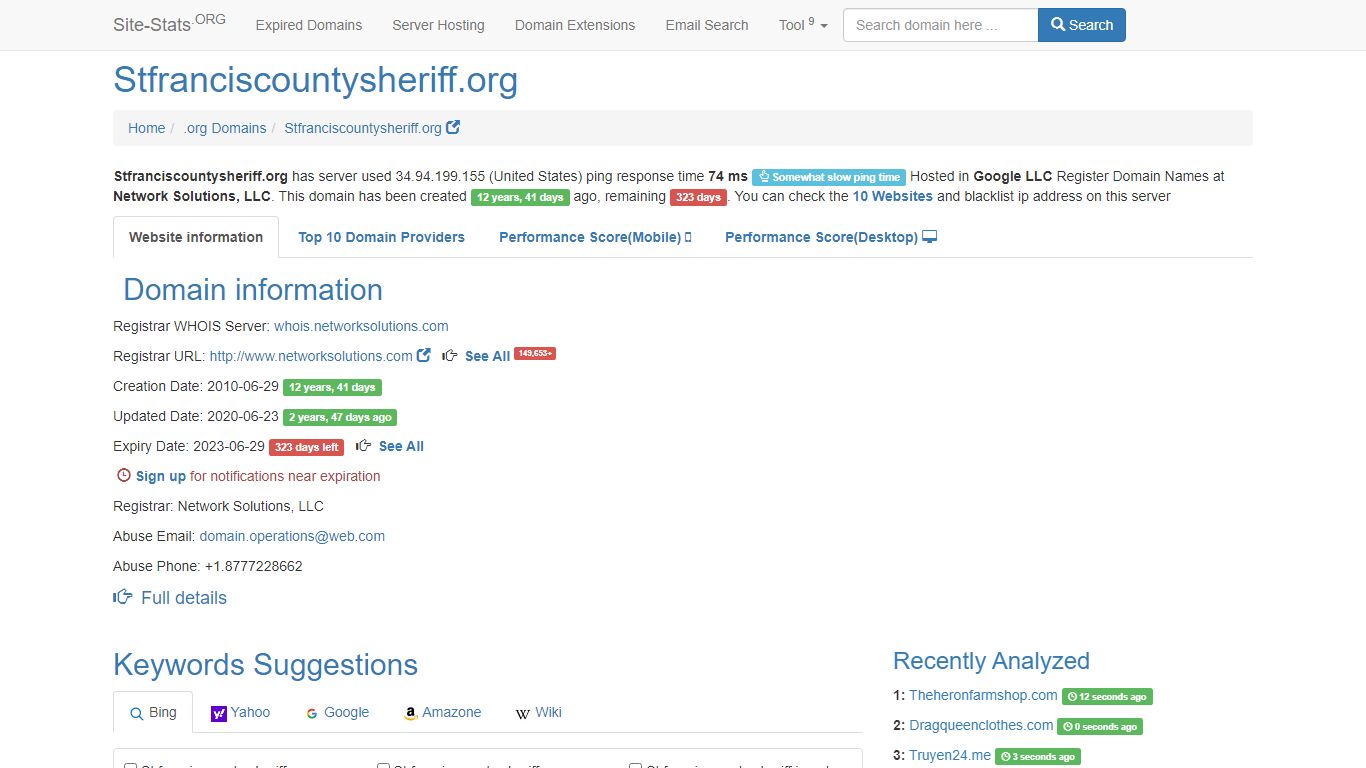This screenshot has width=1366, height=768.
Task: Click the 2 years, 47 days ago badge
Action: pyautogui.click(x=340, y=417)
